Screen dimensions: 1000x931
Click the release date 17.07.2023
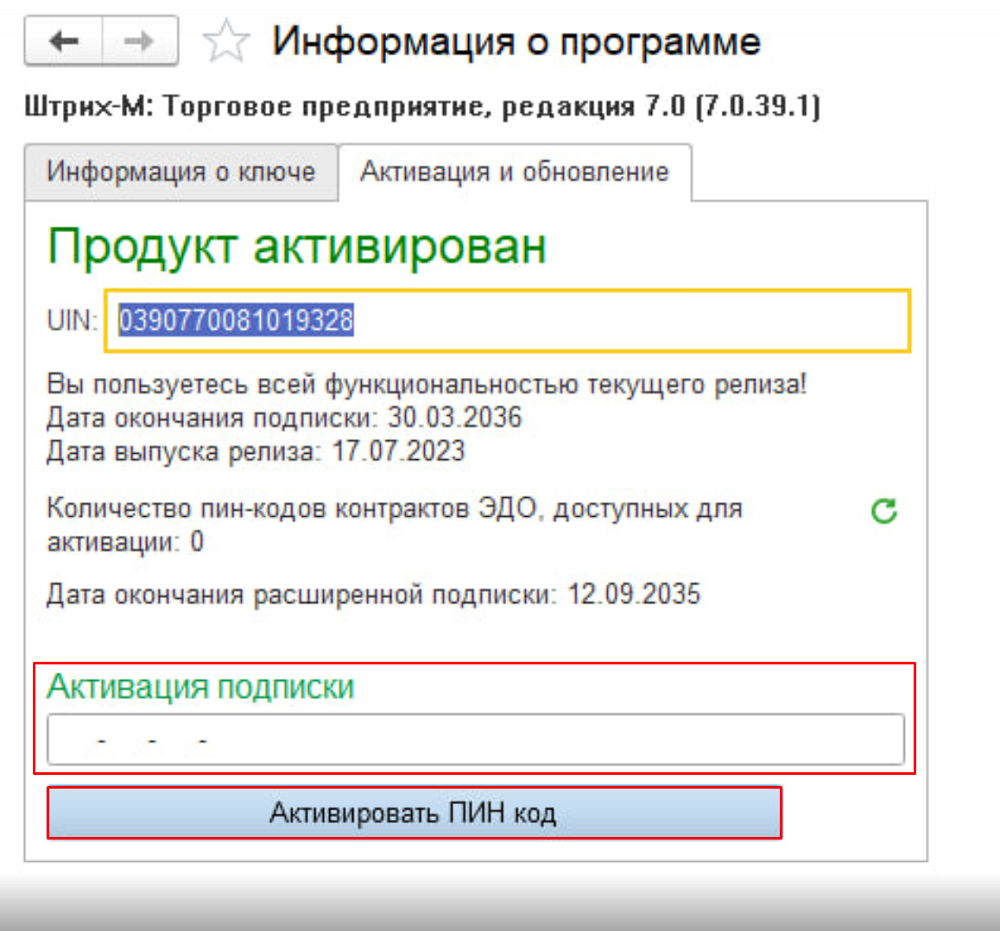(399, 452)
